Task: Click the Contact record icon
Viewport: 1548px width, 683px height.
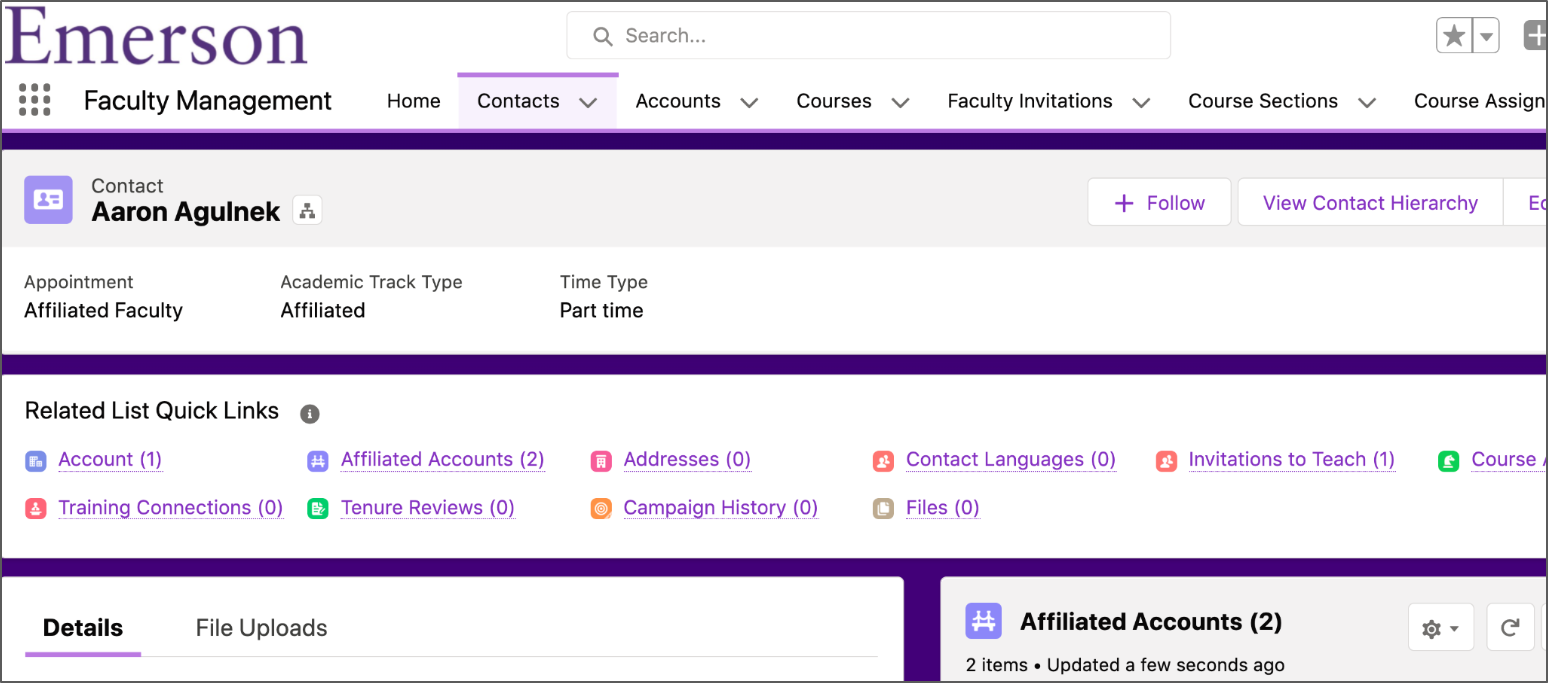Action: point(48,199)
